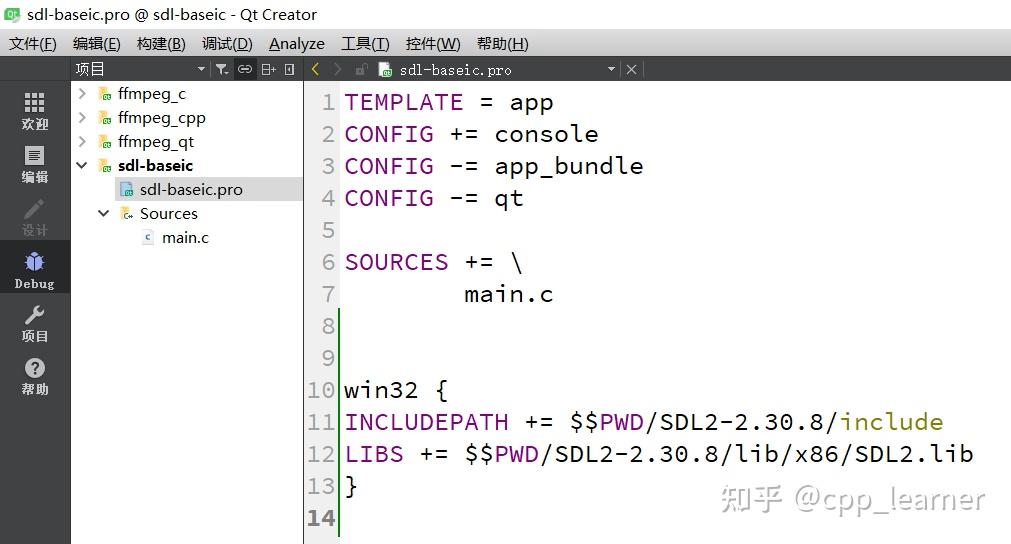The width and height of the screenshot is (1011, 544).
Task: Click the split panel icon in project toolbar
Action: (x=268, y=69)
